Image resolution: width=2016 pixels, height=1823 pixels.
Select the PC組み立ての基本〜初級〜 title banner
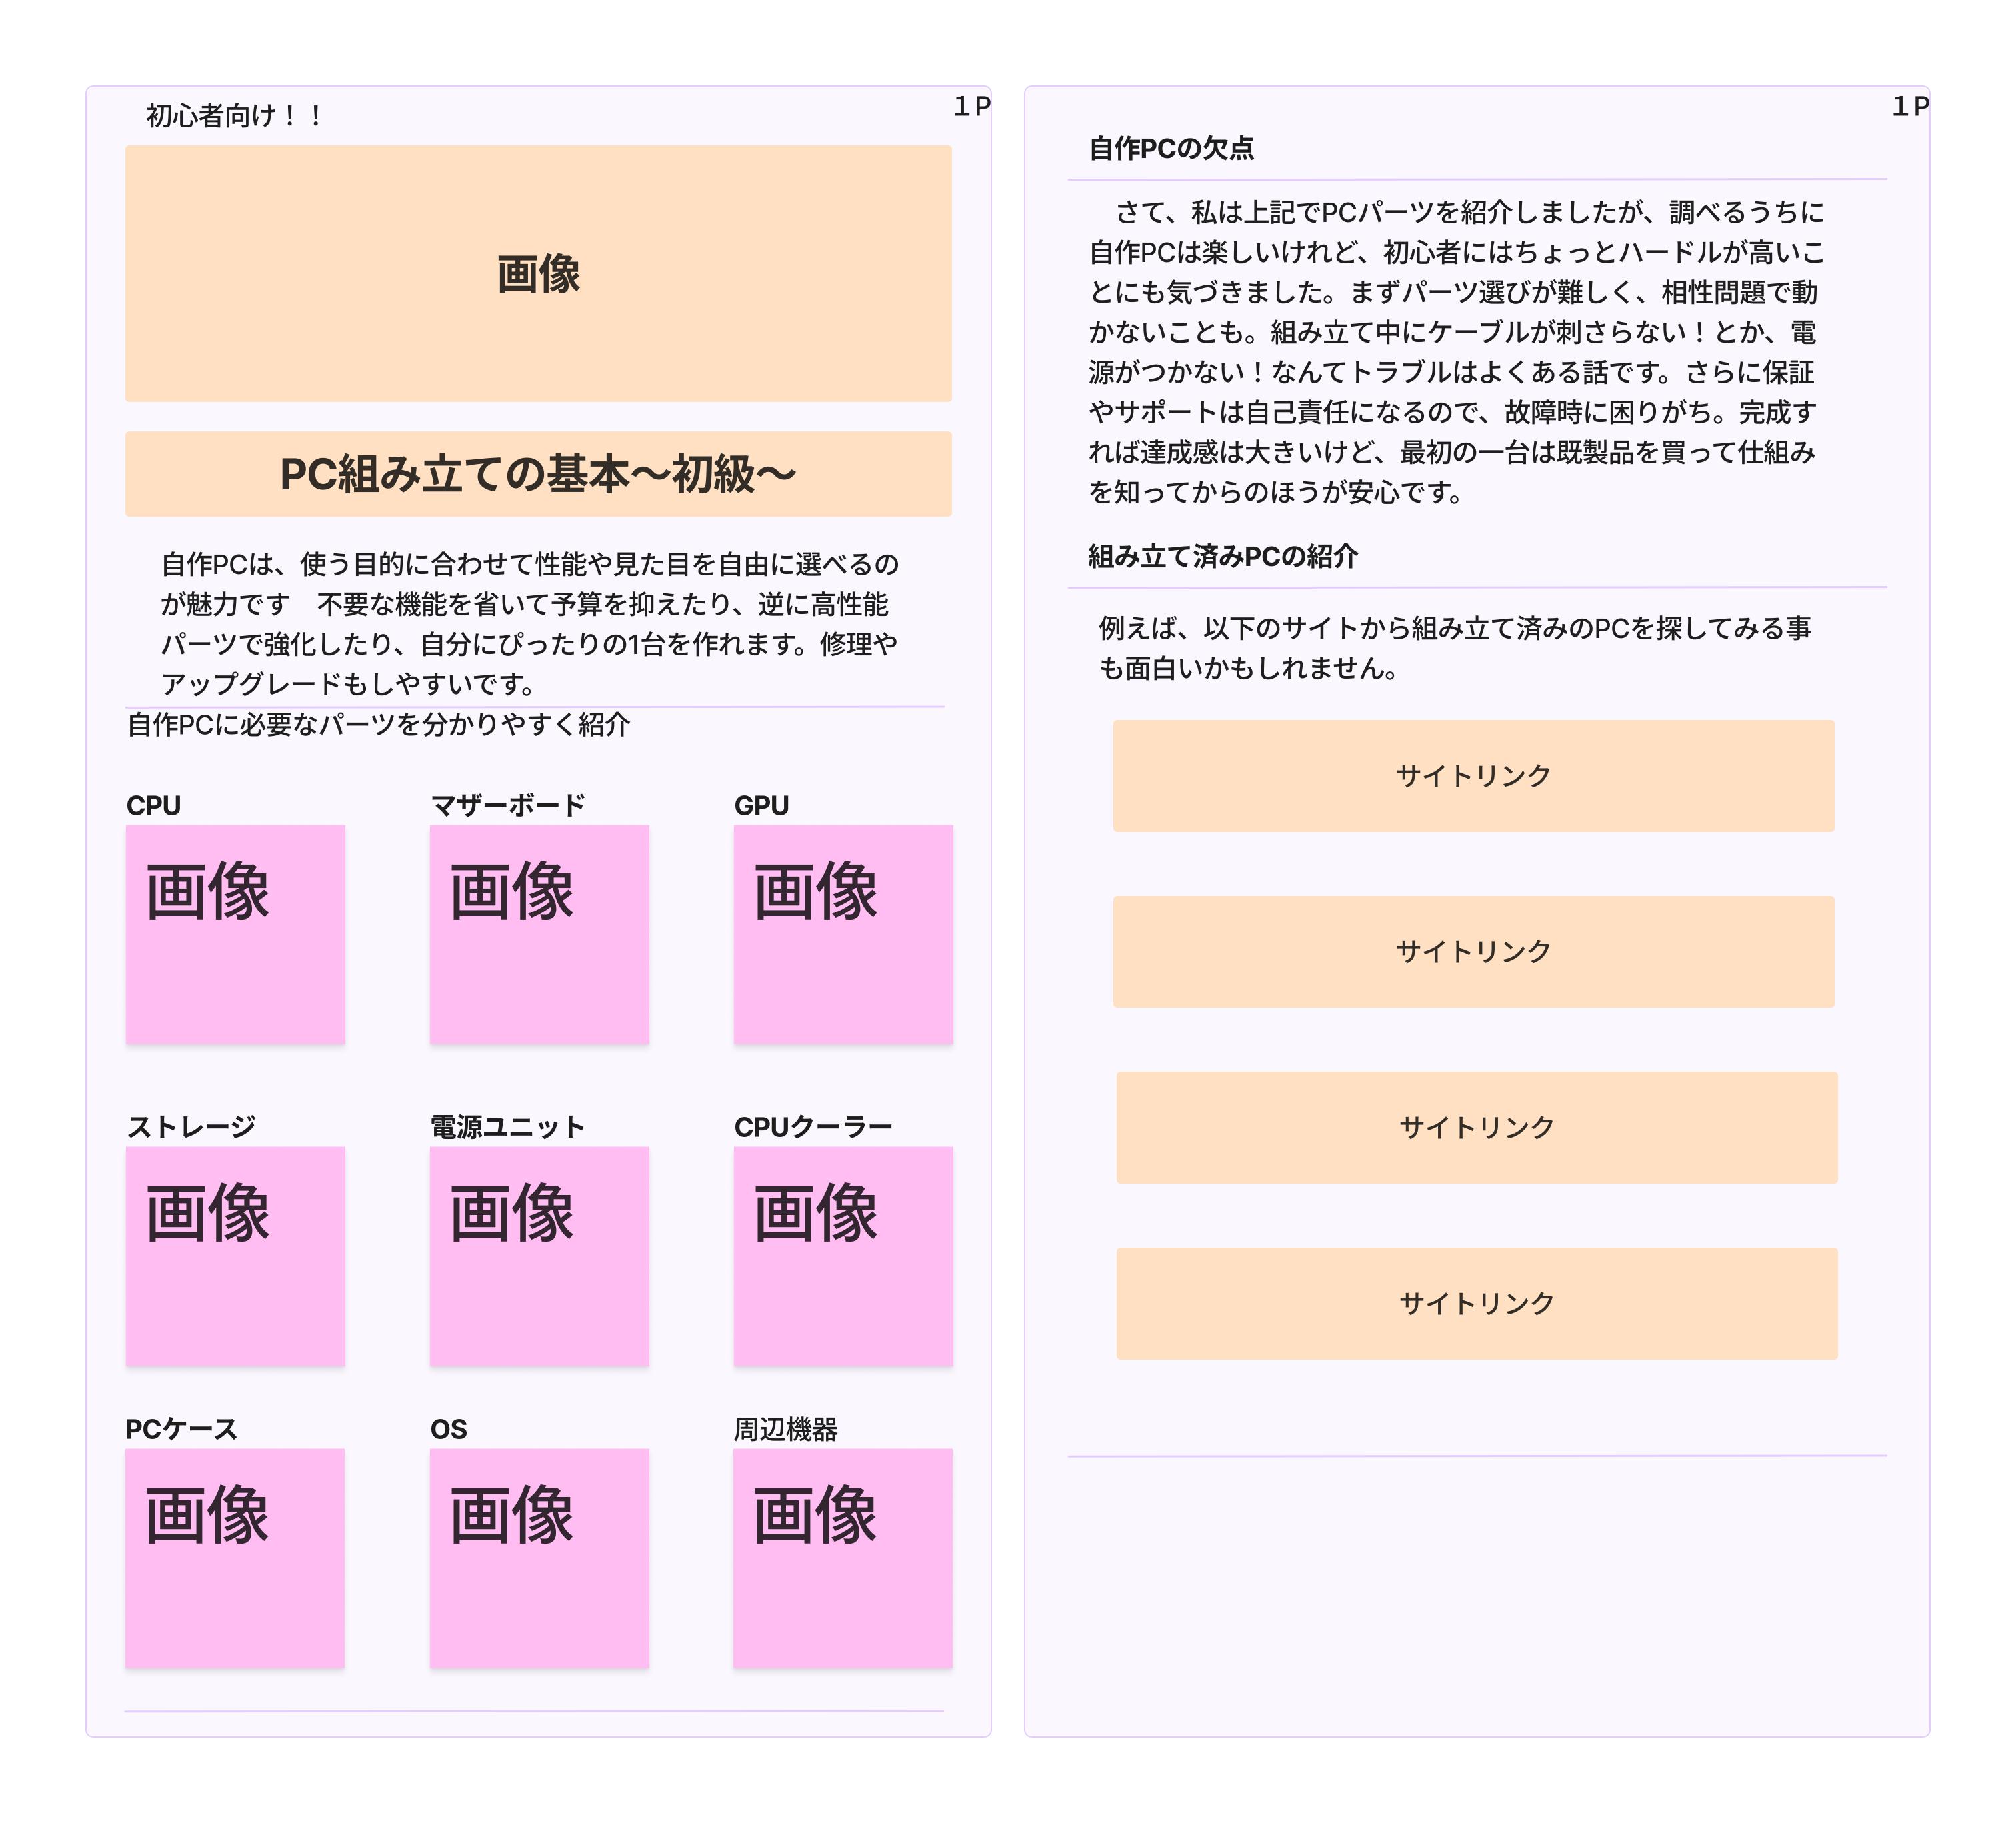tap(538, 474)
